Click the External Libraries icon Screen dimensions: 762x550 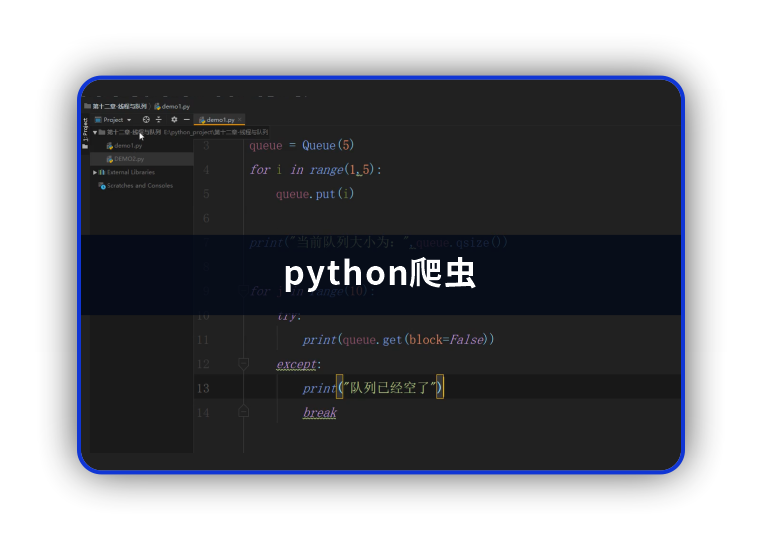click(x=102, y=172)
